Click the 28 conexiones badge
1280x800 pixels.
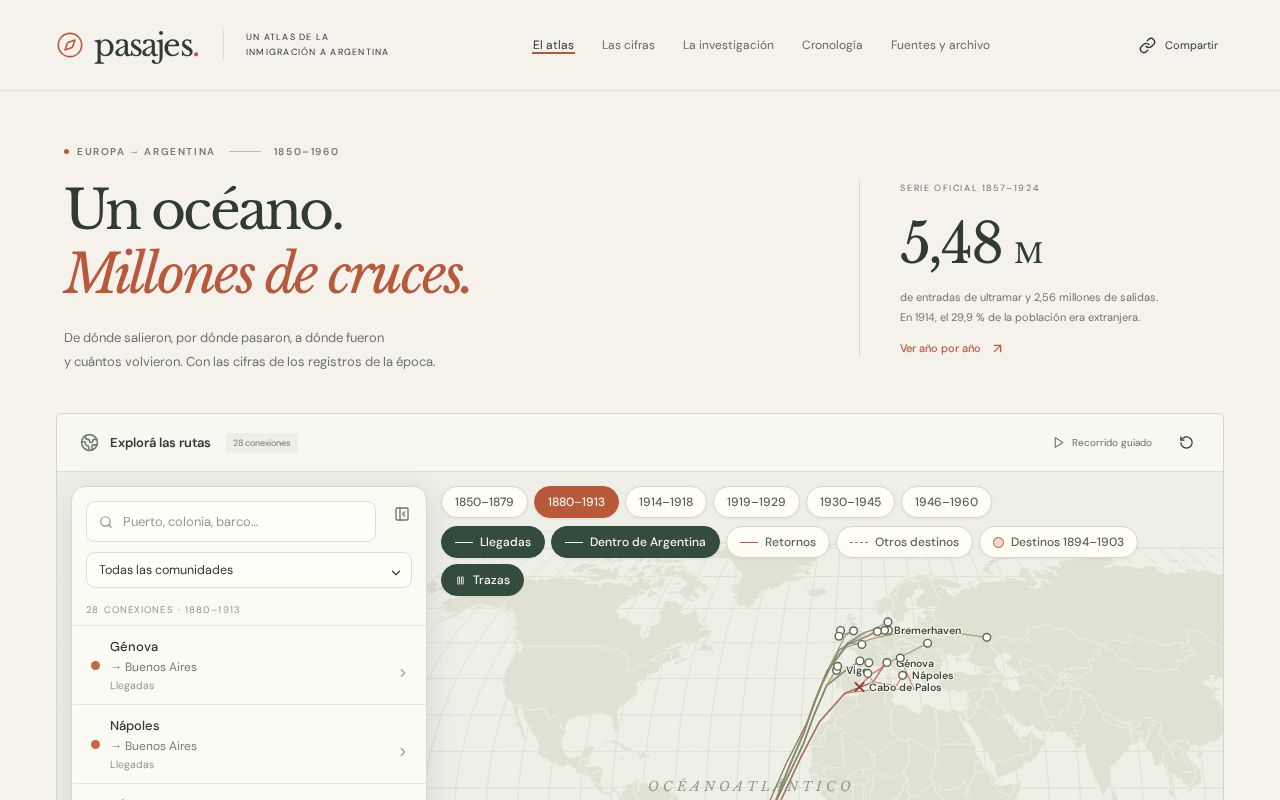[x=262, y=443]
